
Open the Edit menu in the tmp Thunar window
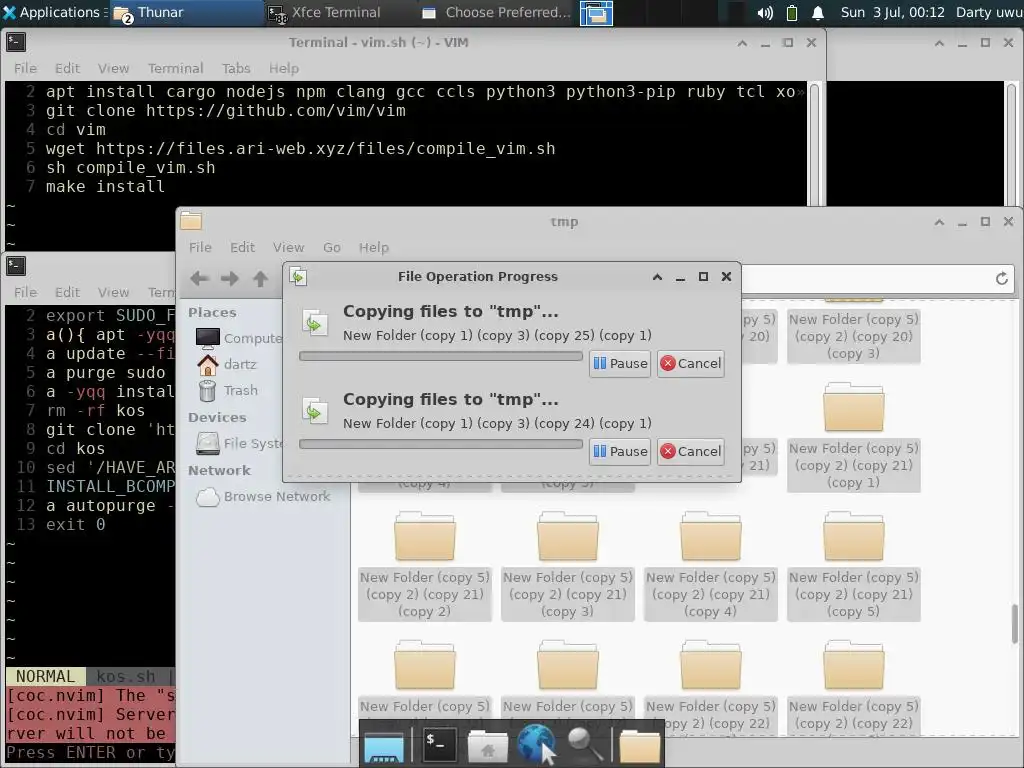[x=242, y=248]
